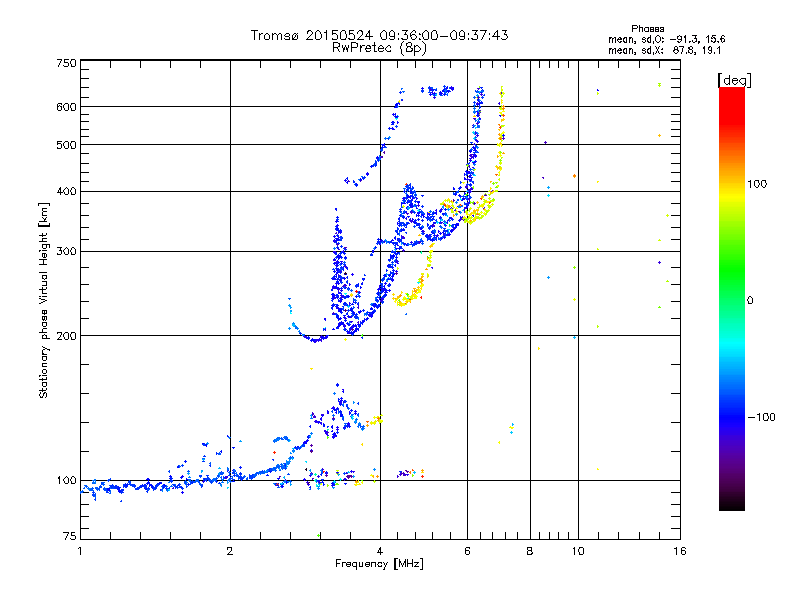Screen dimensions: 800x600
Task: Click the x-axis tick label '1'
Action: coord(80,551)
